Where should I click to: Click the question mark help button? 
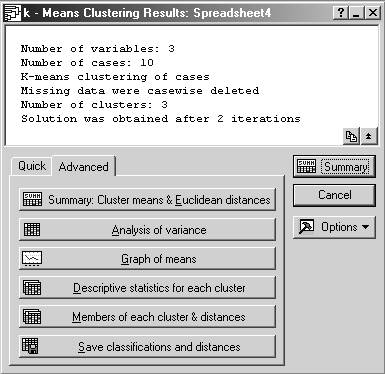click(x=341, y=13)
